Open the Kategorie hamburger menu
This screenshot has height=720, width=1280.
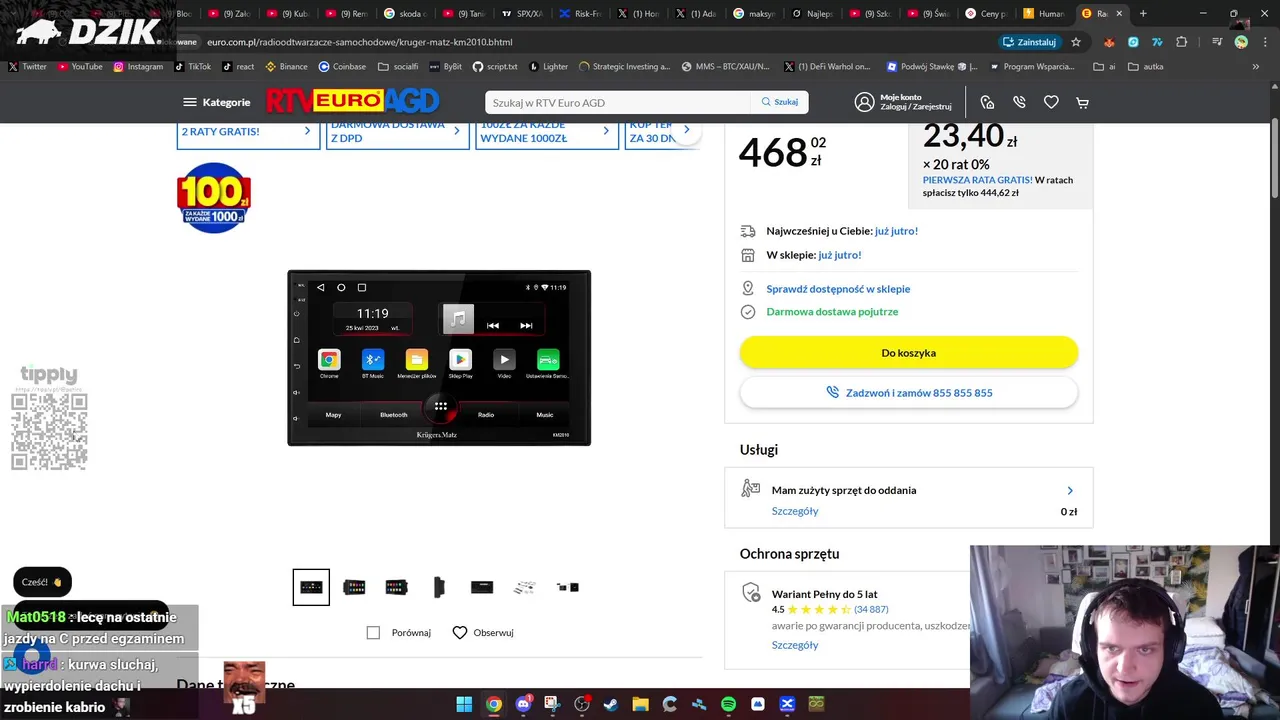(x=216, y=102)
